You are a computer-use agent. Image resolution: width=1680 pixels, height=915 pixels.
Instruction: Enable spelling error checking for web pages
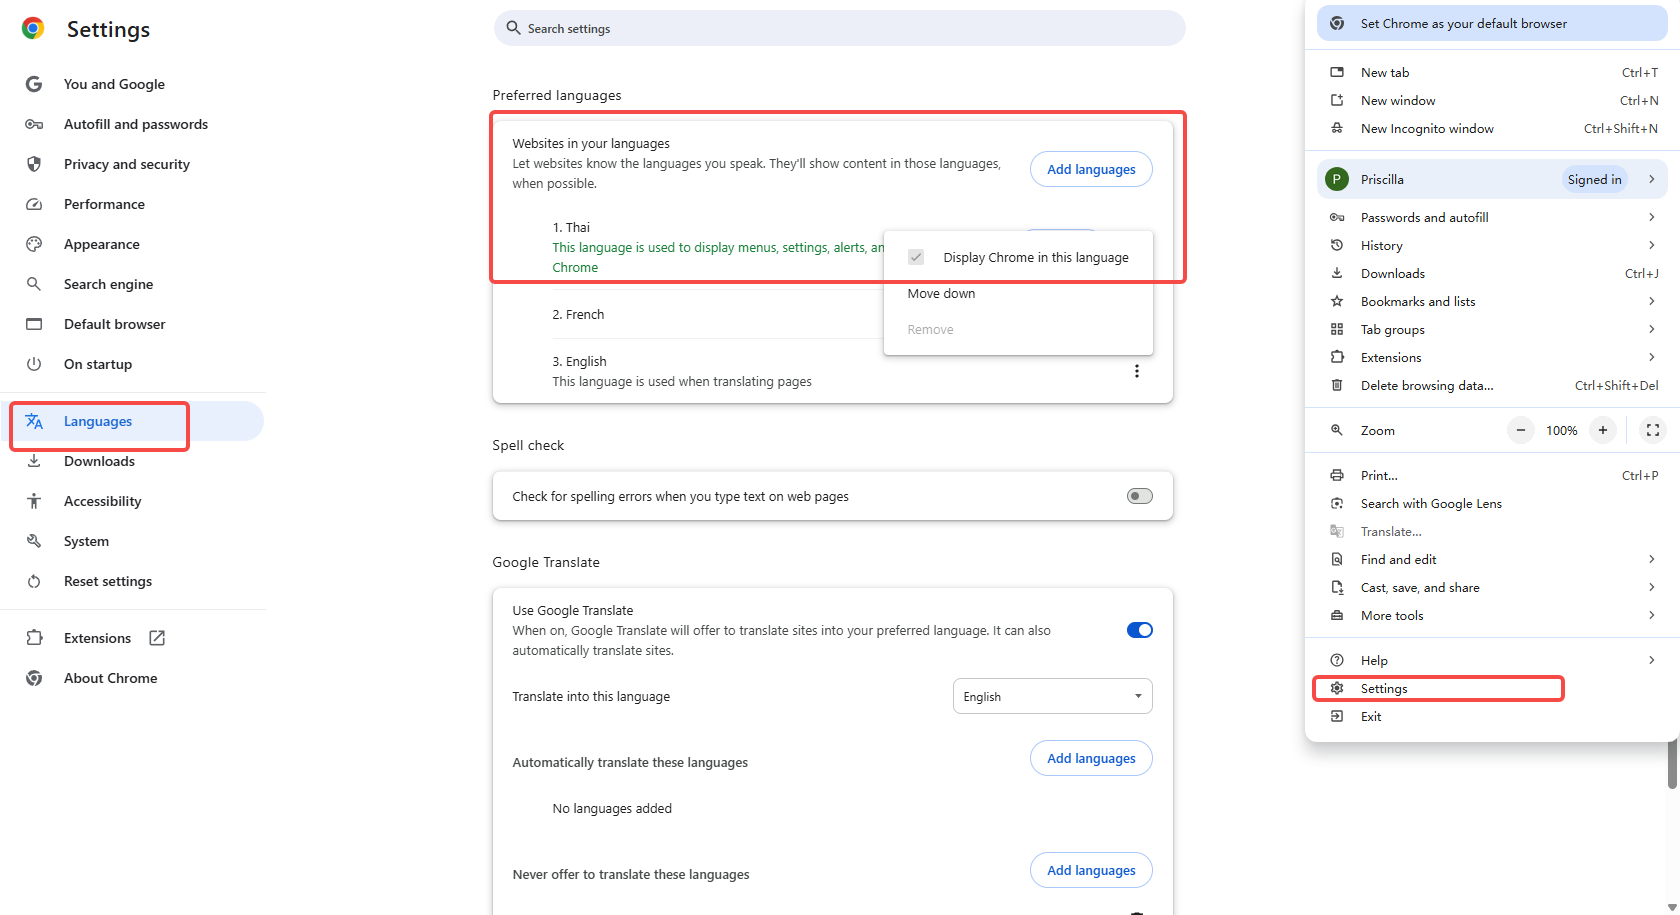click(x=1139, y=495)
